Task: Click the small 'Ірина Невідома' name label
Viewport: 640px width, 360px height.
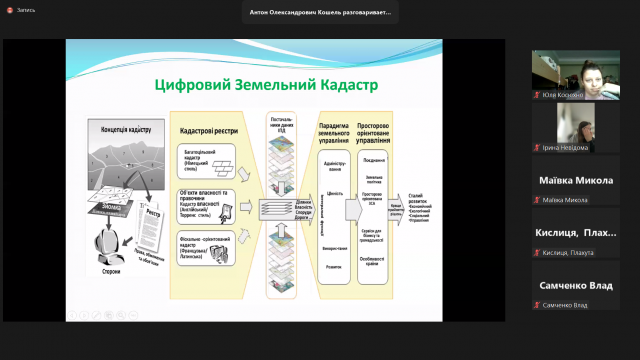Action: point(565,148)
